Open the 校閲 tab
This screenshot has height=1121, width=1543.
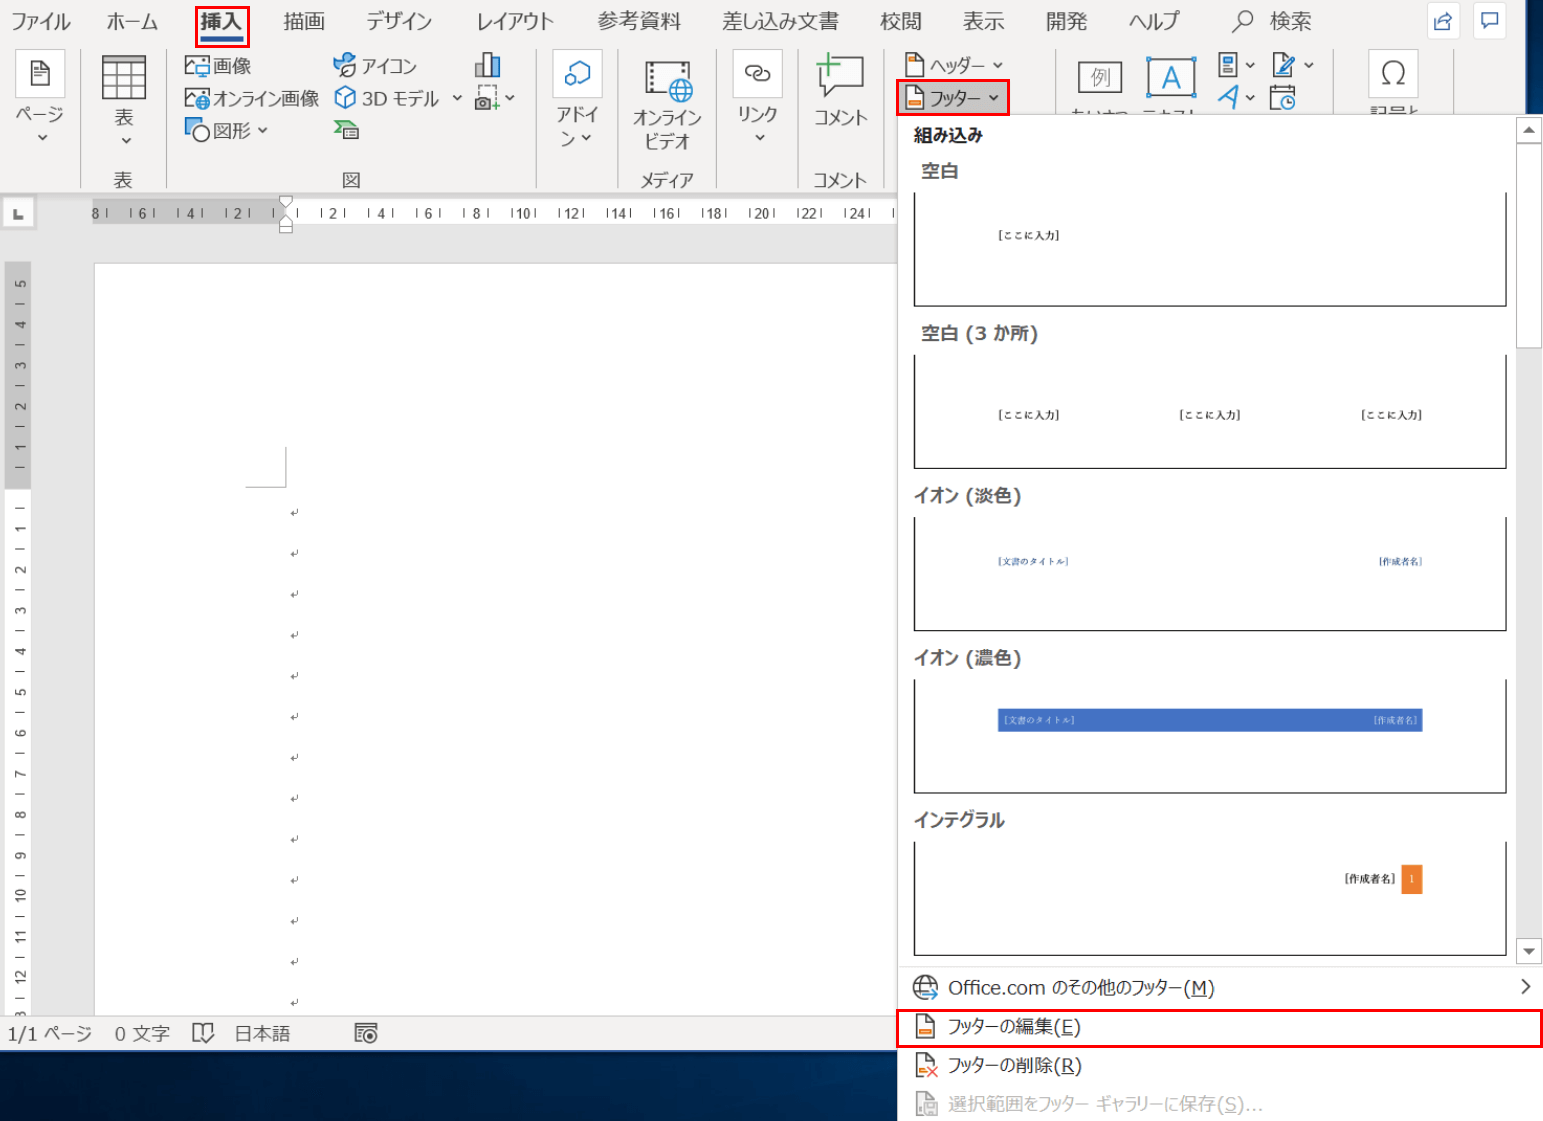[901, 21]
